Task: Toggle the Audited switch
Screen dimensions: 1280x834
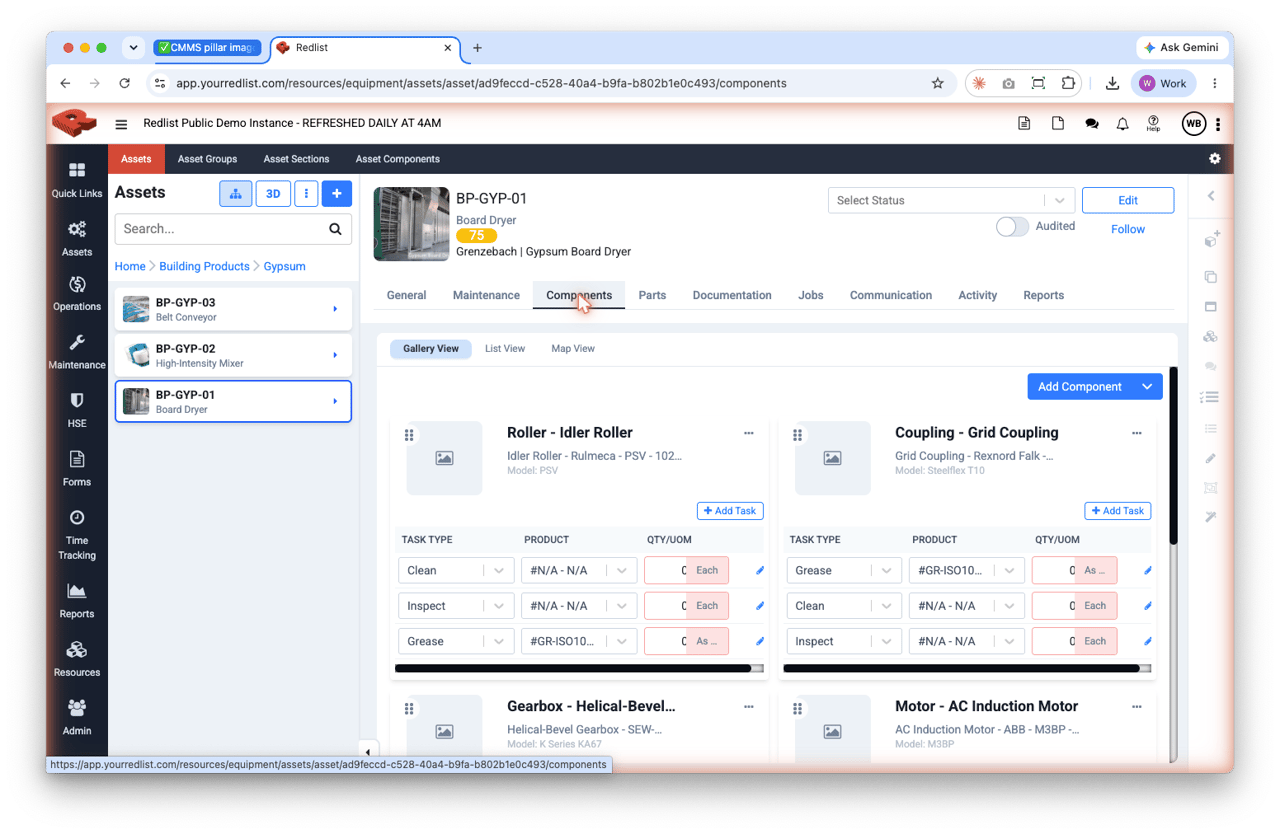Action: coord(1012,227)
